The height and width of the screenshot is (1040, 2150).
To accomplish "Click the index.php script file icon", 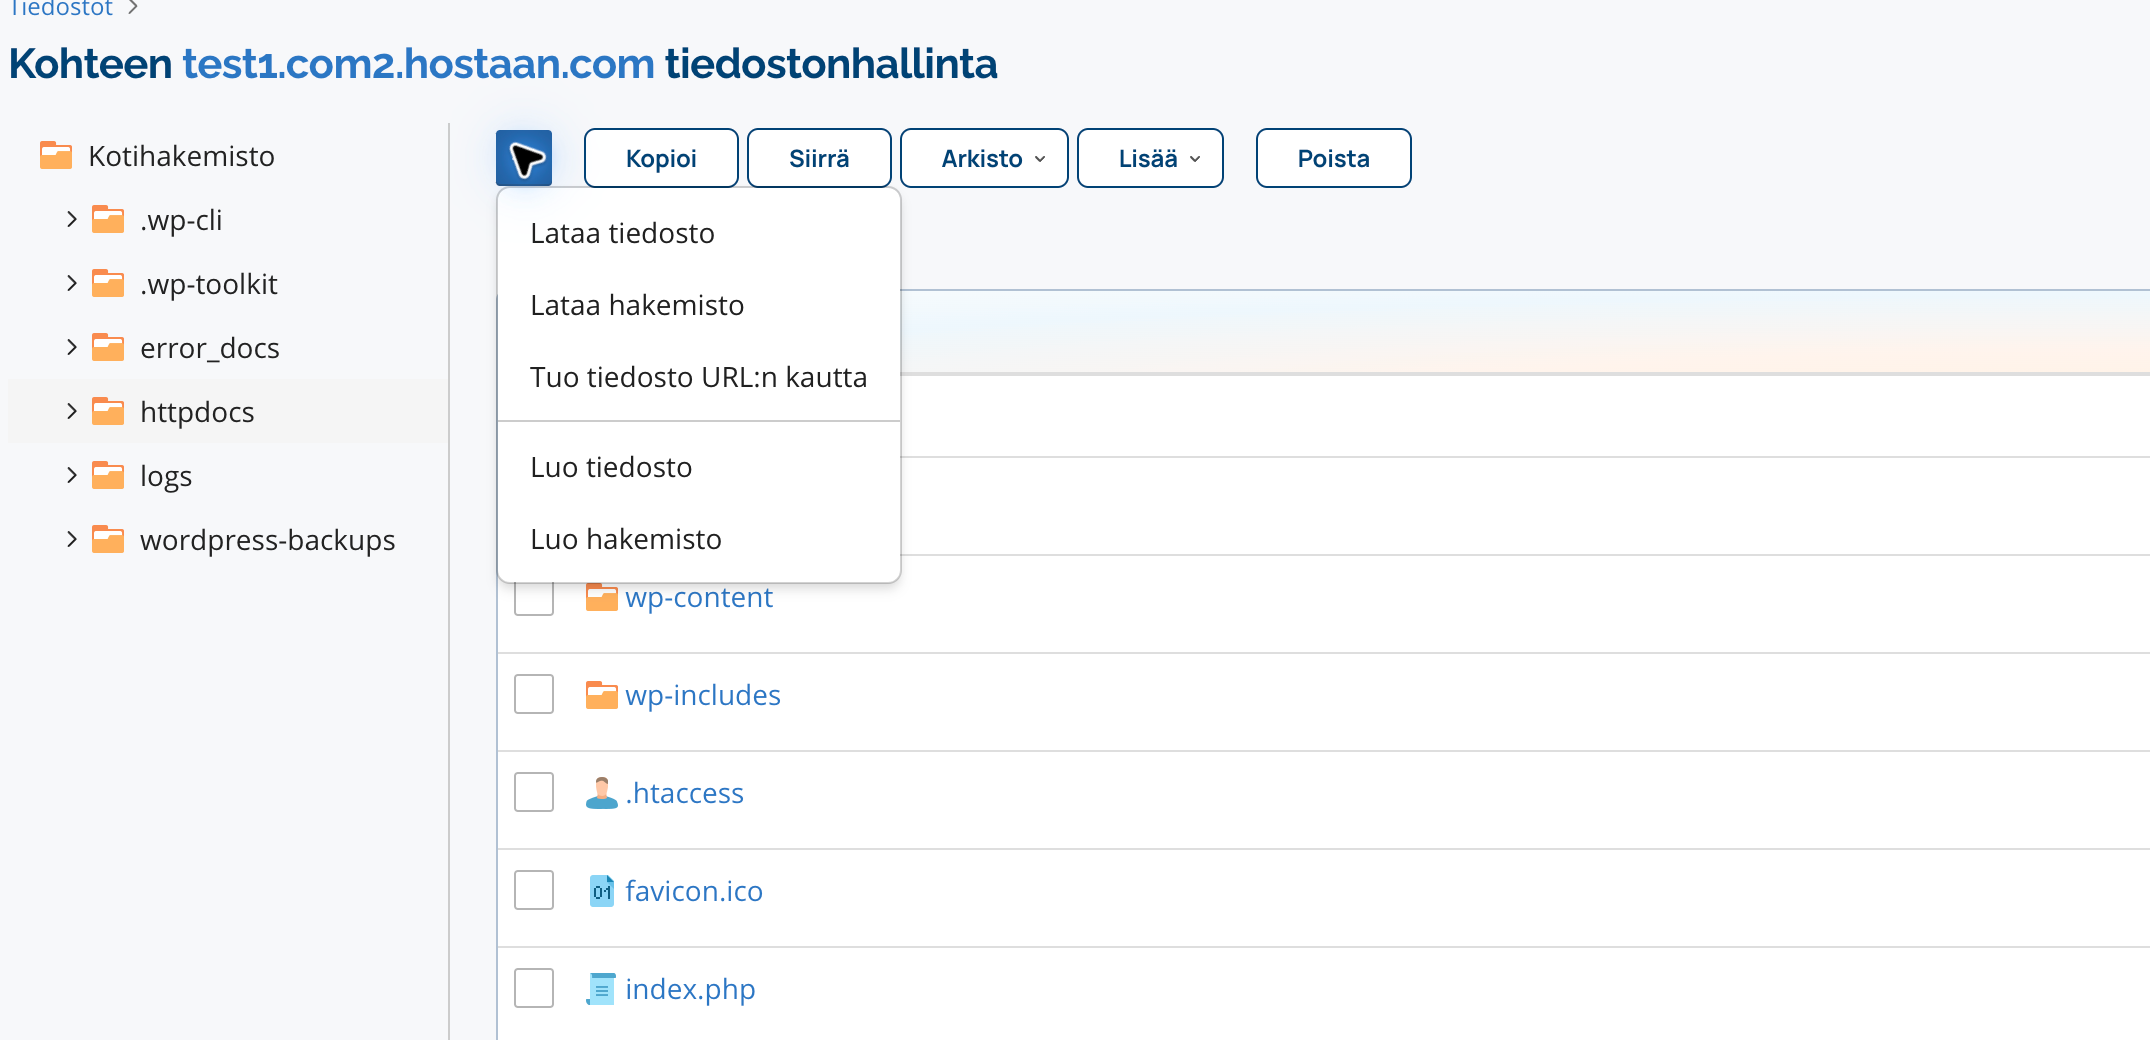I will [x=601, y=988].
